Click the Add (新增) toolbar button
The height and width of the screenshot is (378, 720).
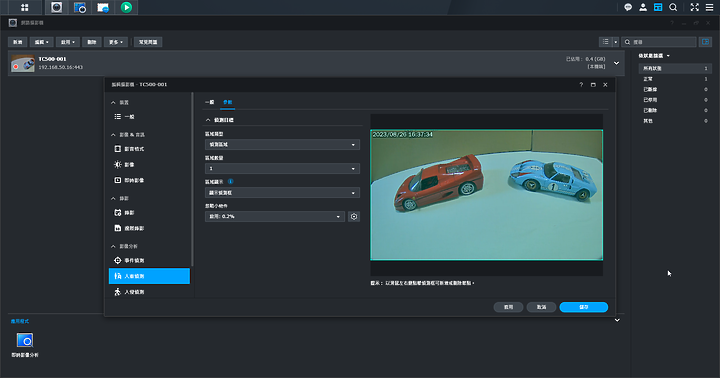[x=17, y=42]
